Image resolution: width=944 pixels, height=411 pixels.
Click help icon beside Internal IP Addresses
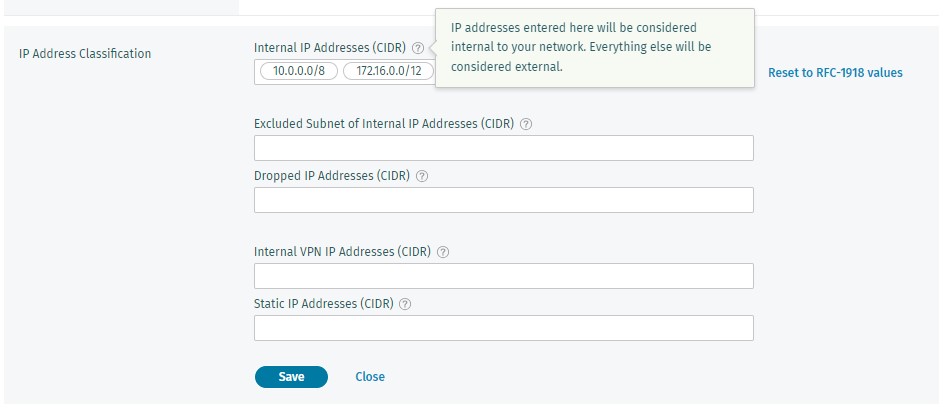[417, 48]
